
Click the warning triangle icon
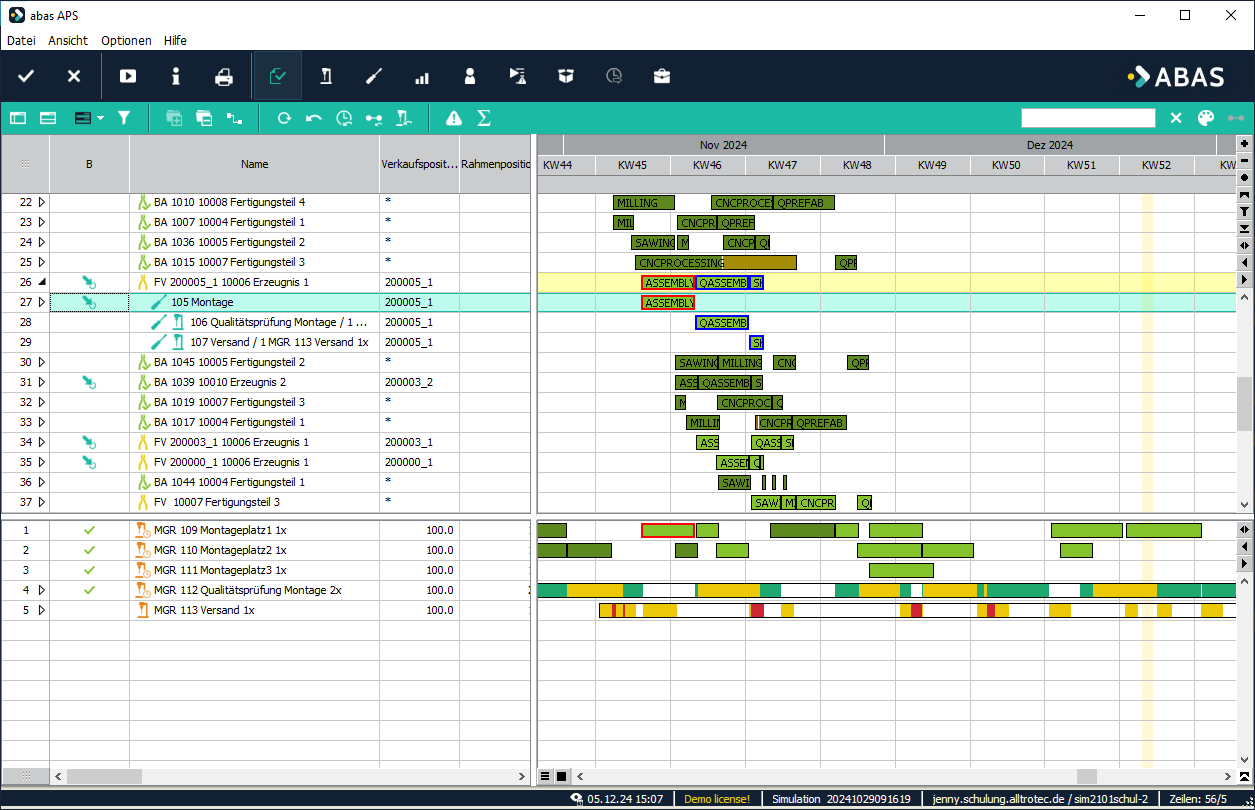tap(454, 118)
